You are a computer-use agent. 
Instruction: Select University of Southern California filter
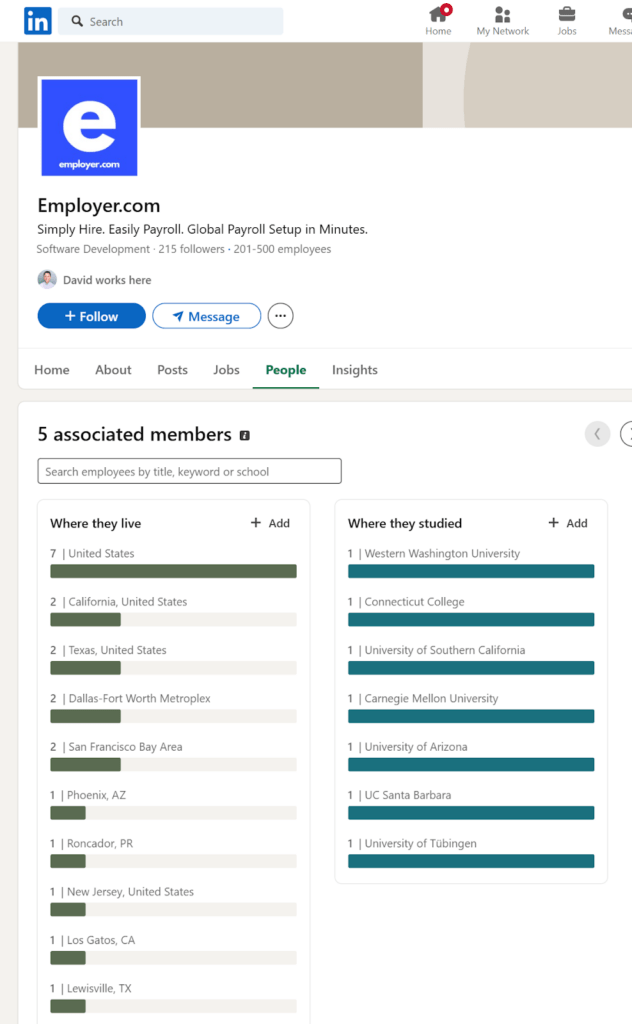point(471,659)
